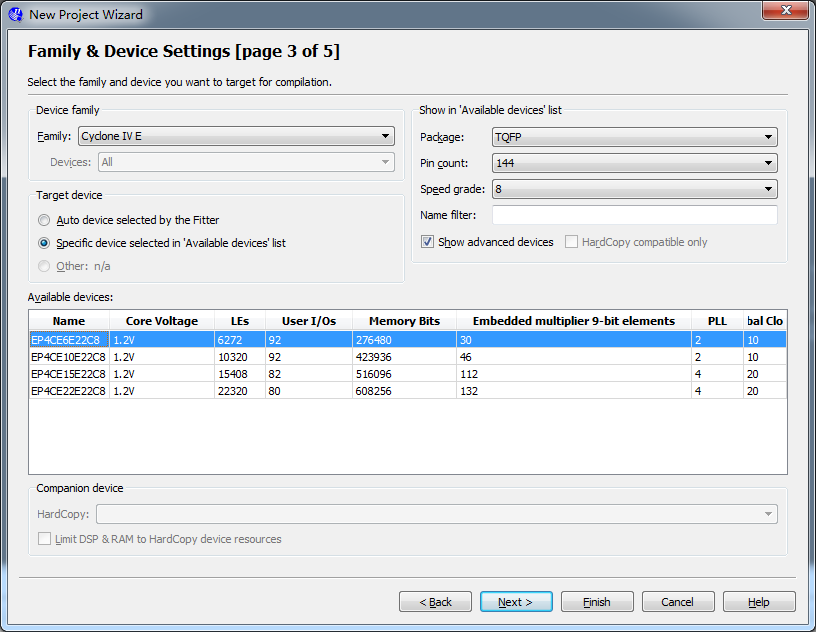
Task: Open the Family dropdown showing Cyclone IV E
Action: pyautogui.click(x=236, y=136)
